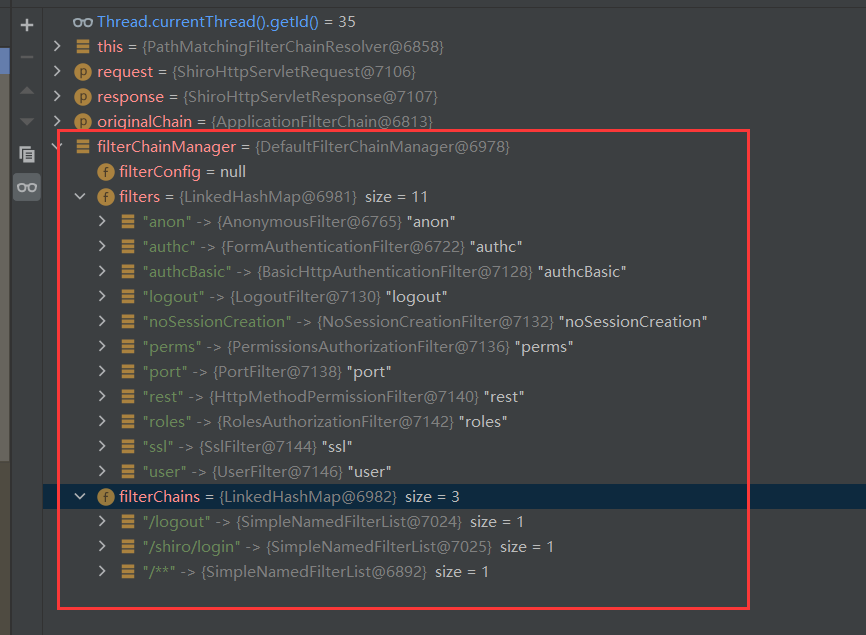866x635 pixels.
Task: Expand the "user" UserFilter entry
Action: 102,471
